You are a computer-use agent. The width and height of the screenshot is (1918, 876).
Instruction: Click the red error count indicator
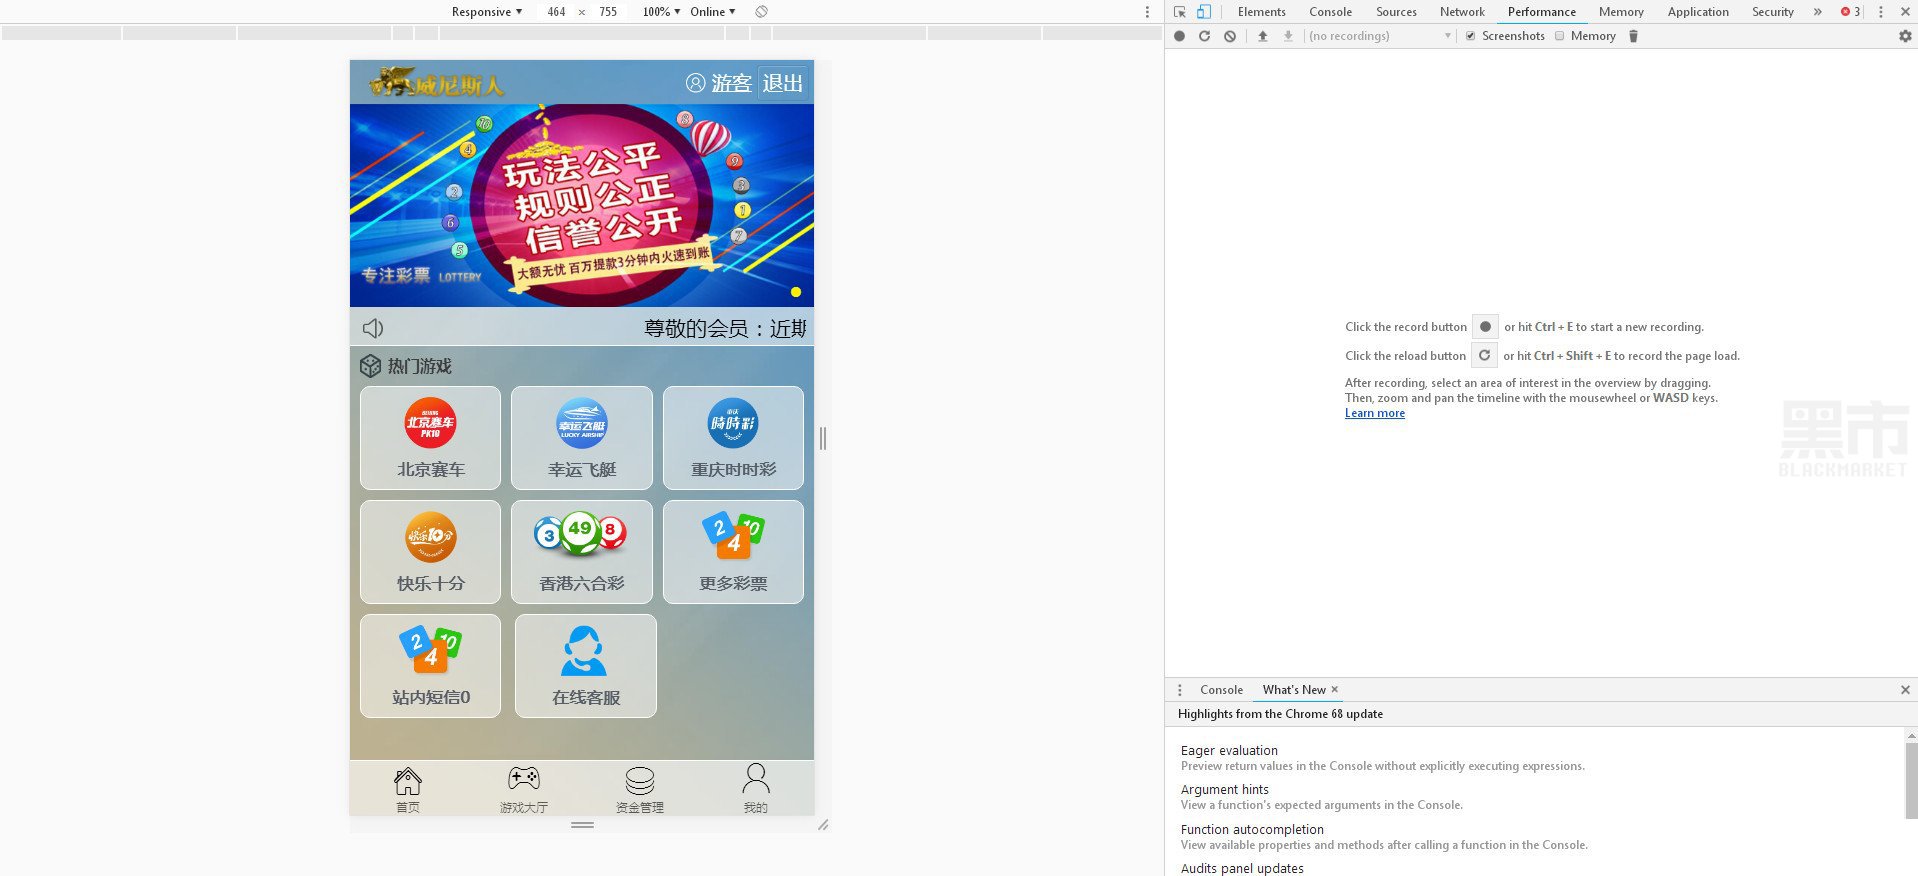(1850, 12)
